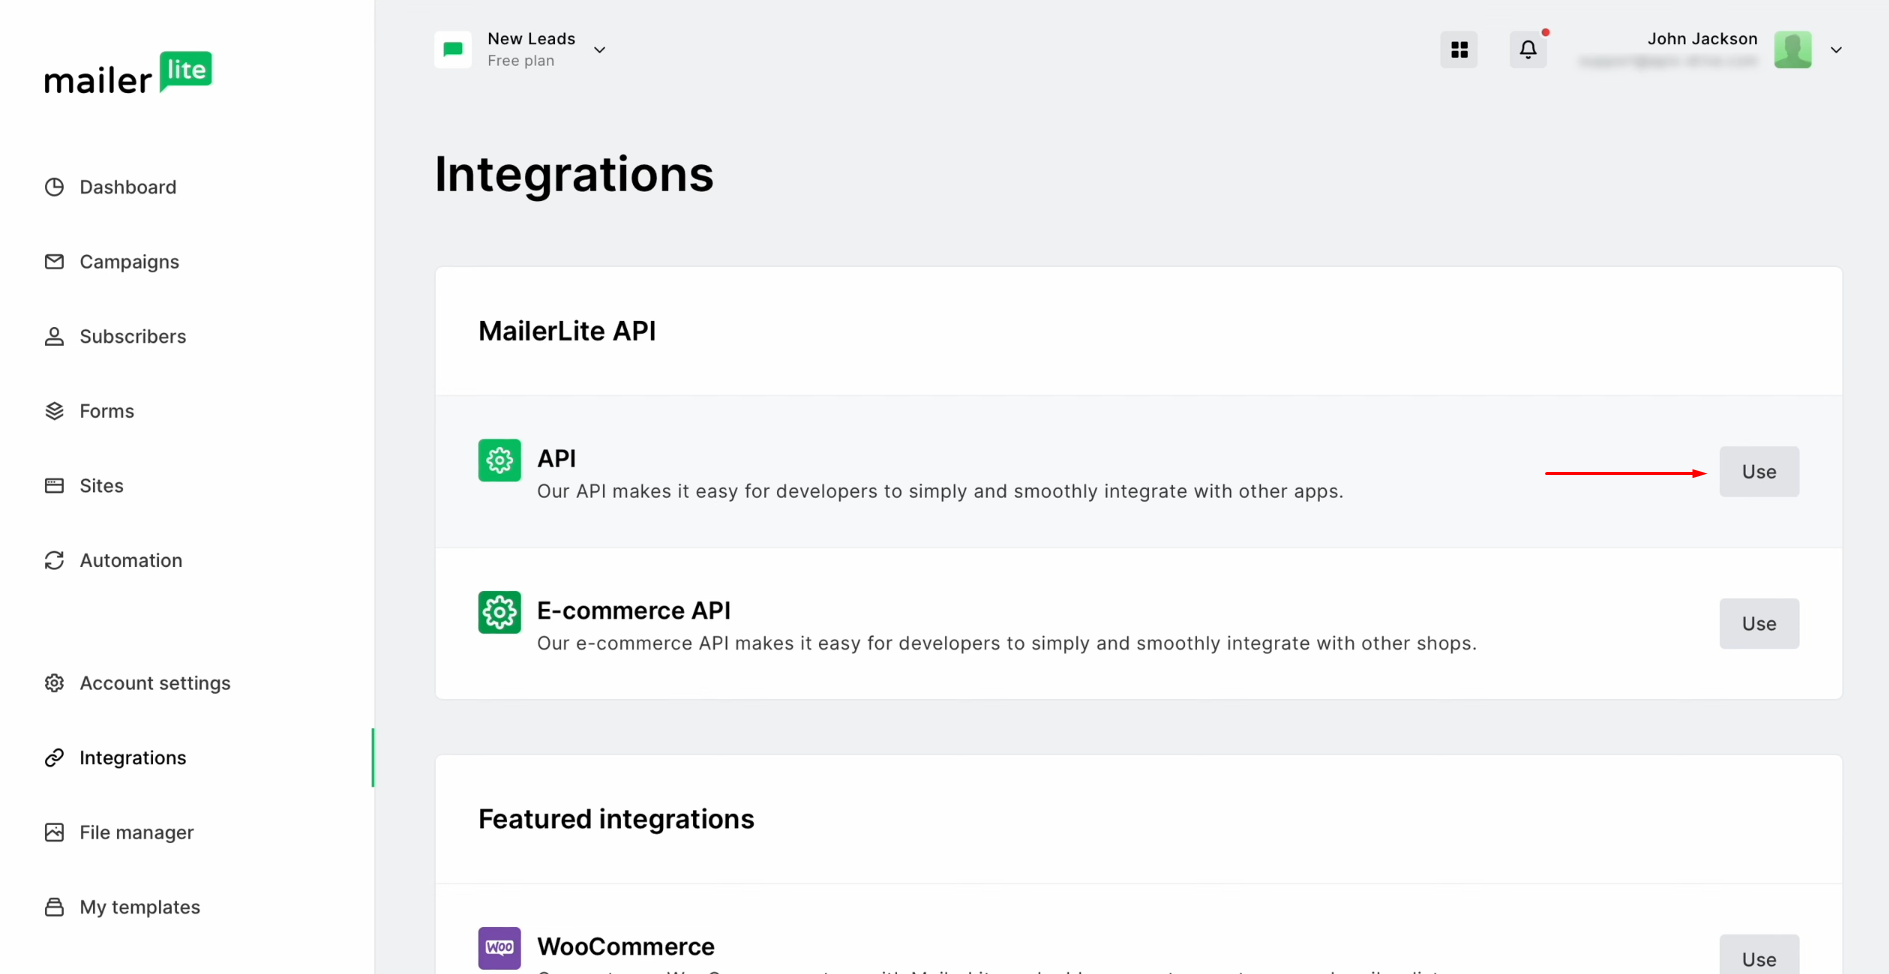Viewport: 1889px width, 974px height.
Task: Click the File manager image icon
Action: tap(54, 832)
